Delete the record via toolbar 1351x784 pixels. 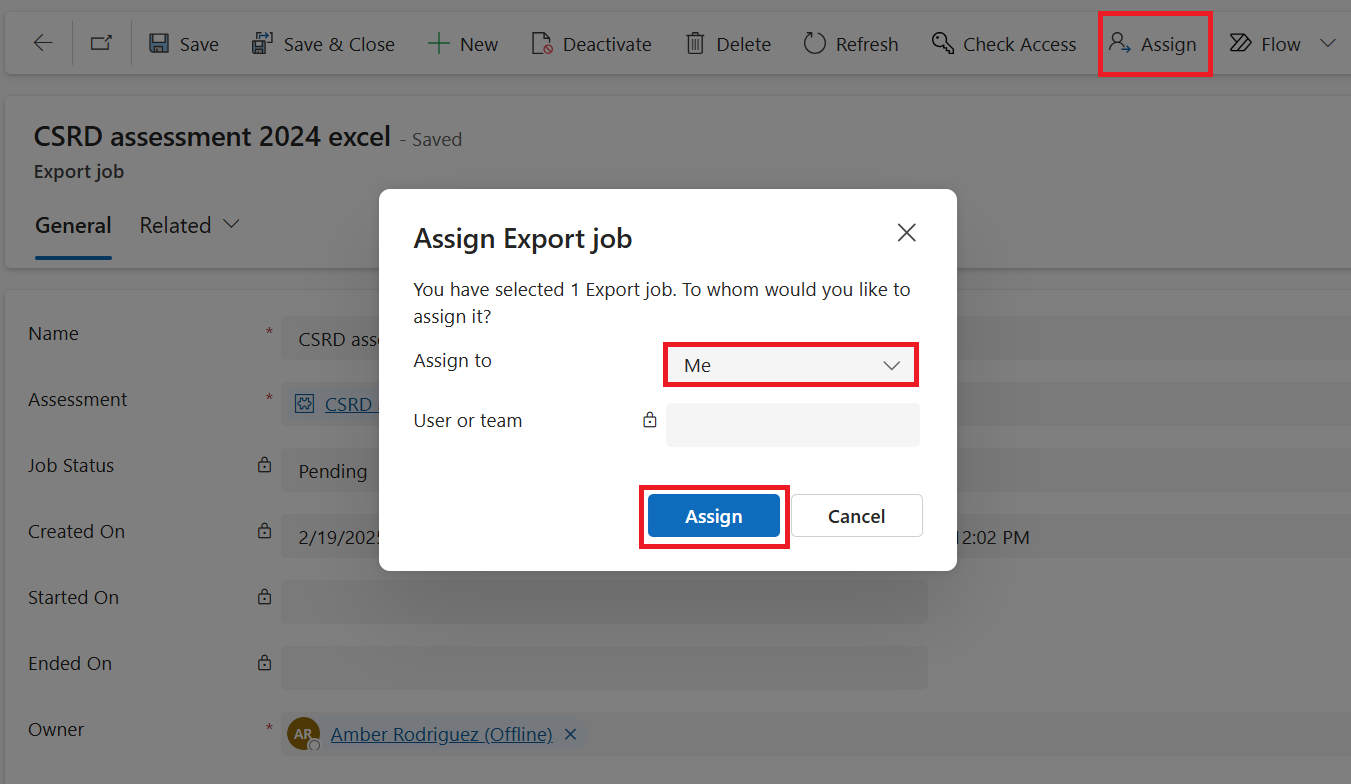(x=728, y=44)
